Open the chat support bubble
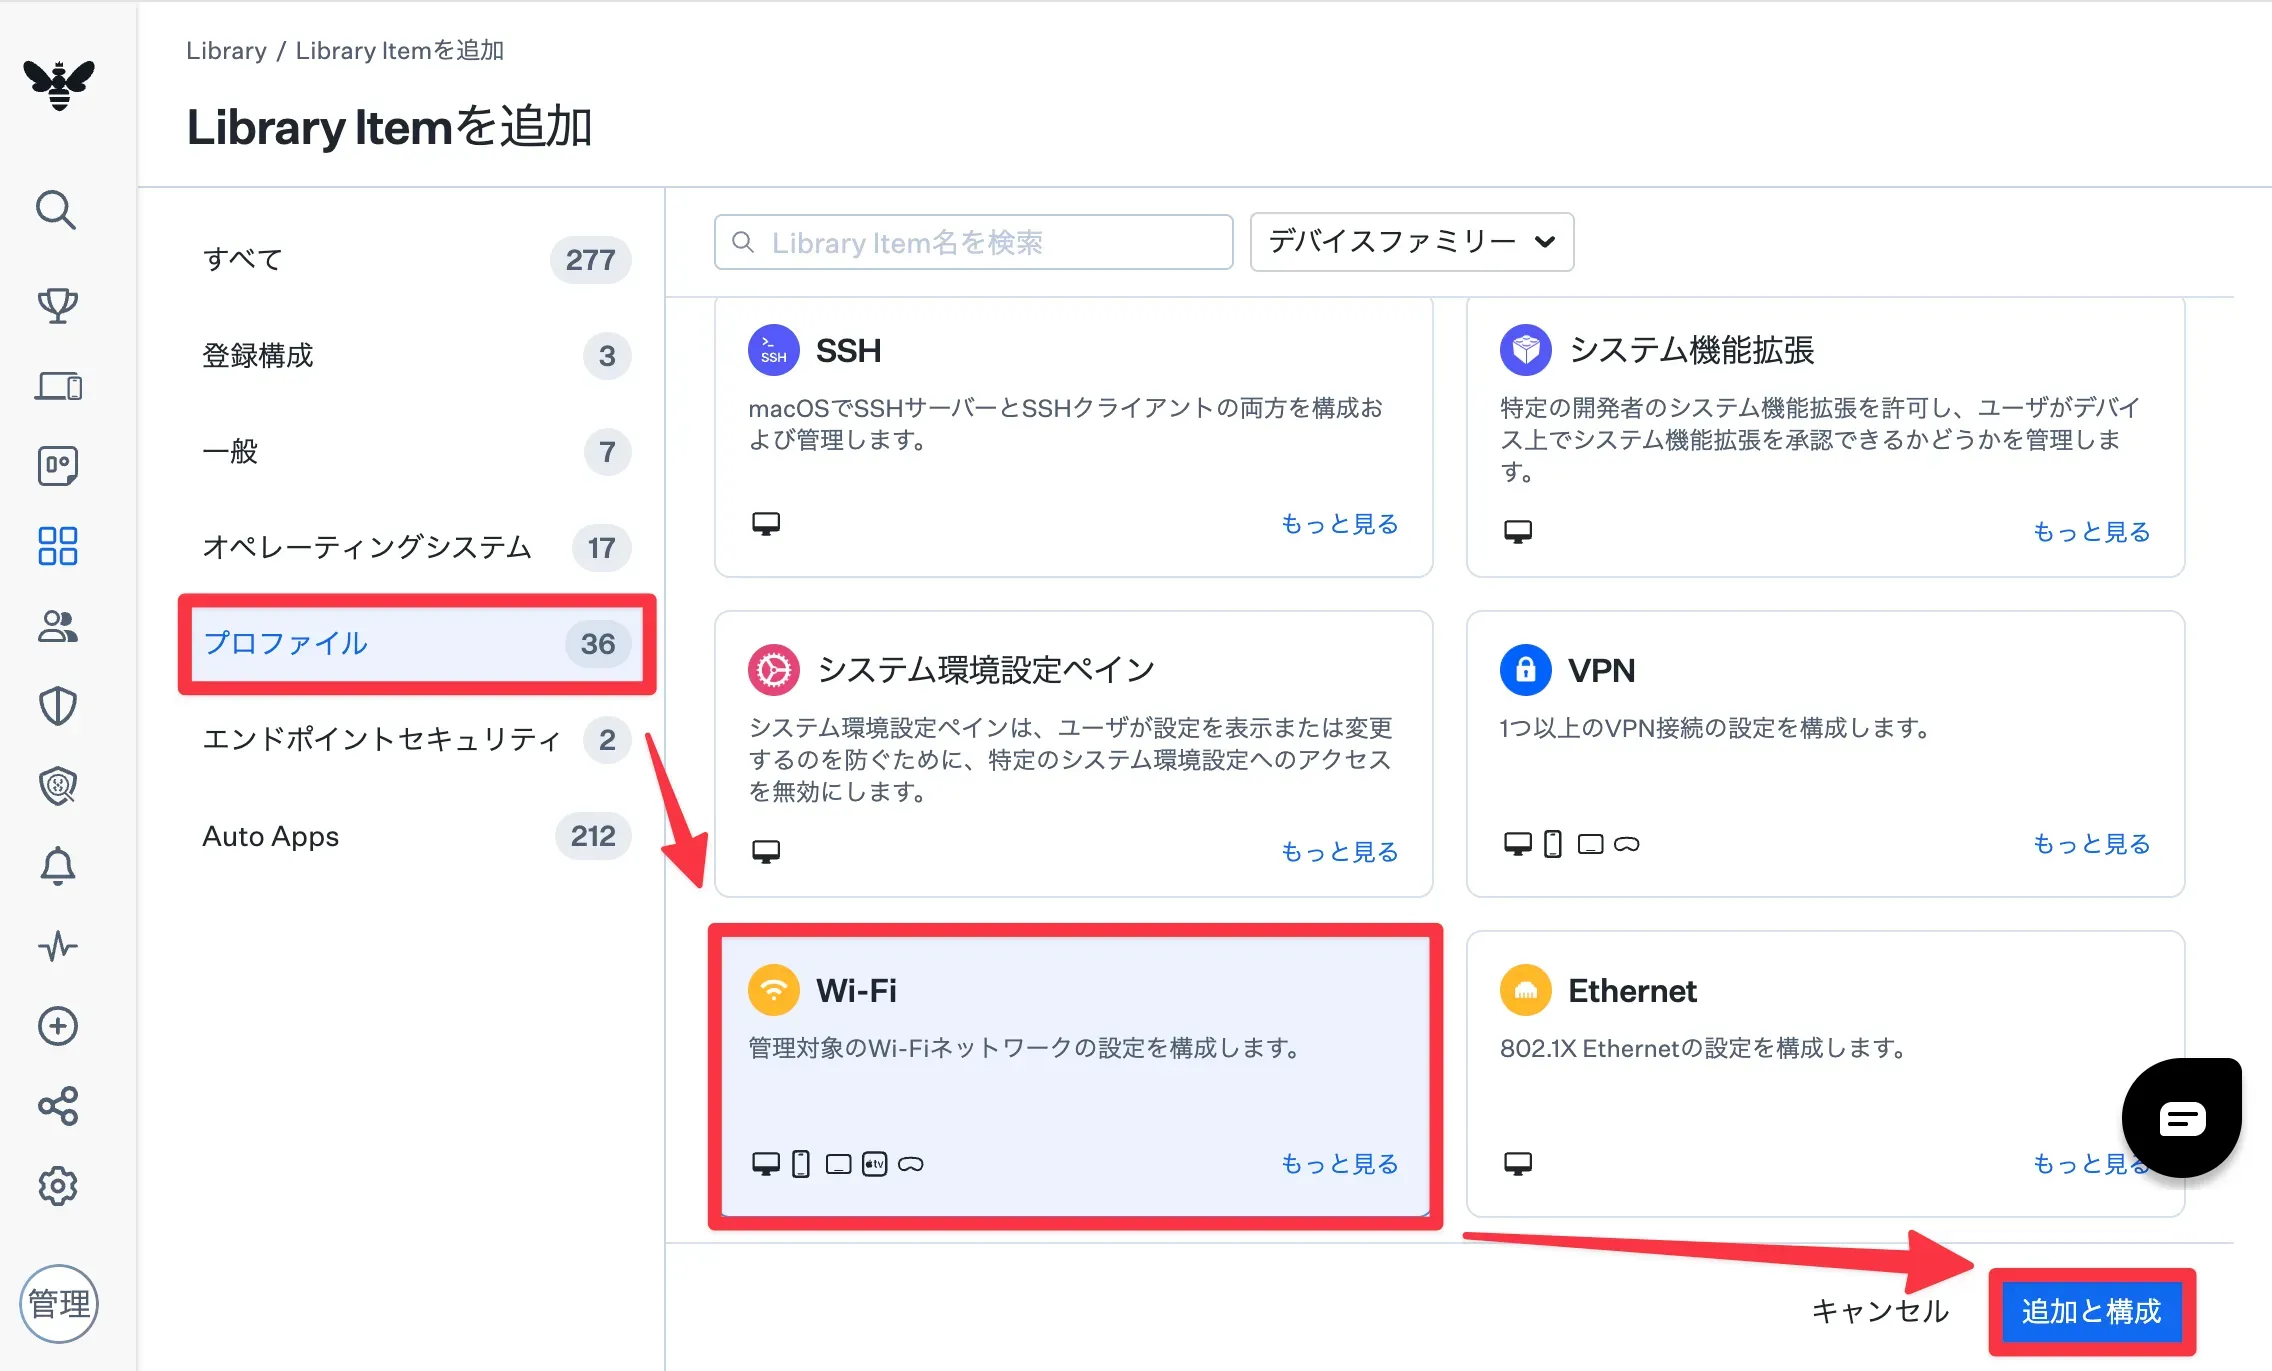The height and width of the screenshot is (1371, 2272). (x=2181, y=1118)
